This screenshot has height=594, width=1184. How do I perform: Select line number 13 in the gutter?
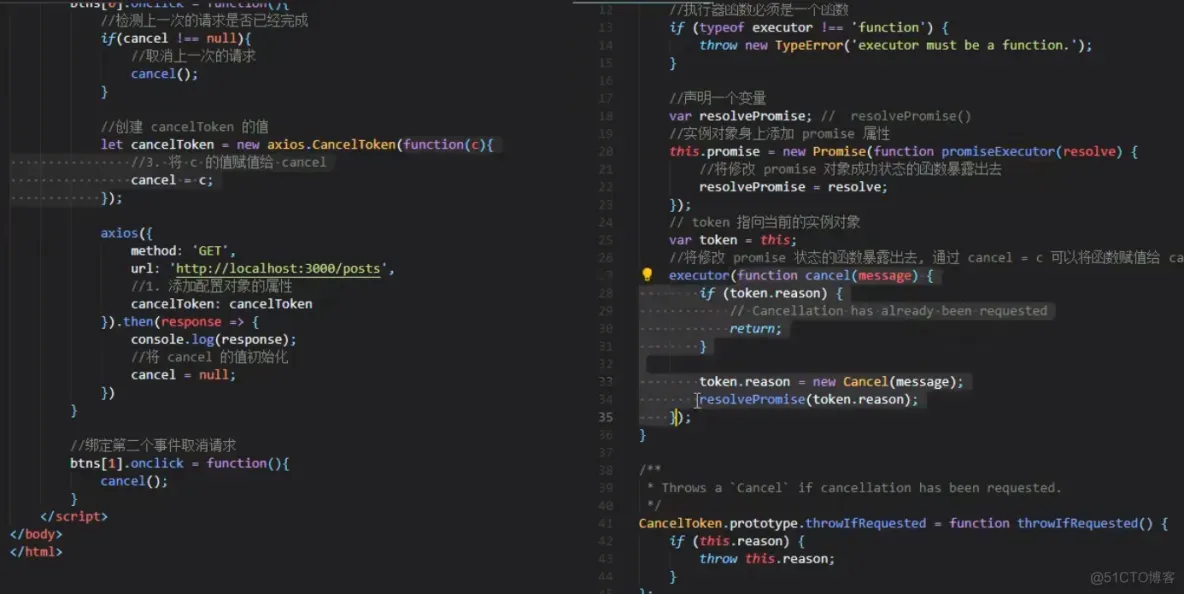[x=606, y=28]
